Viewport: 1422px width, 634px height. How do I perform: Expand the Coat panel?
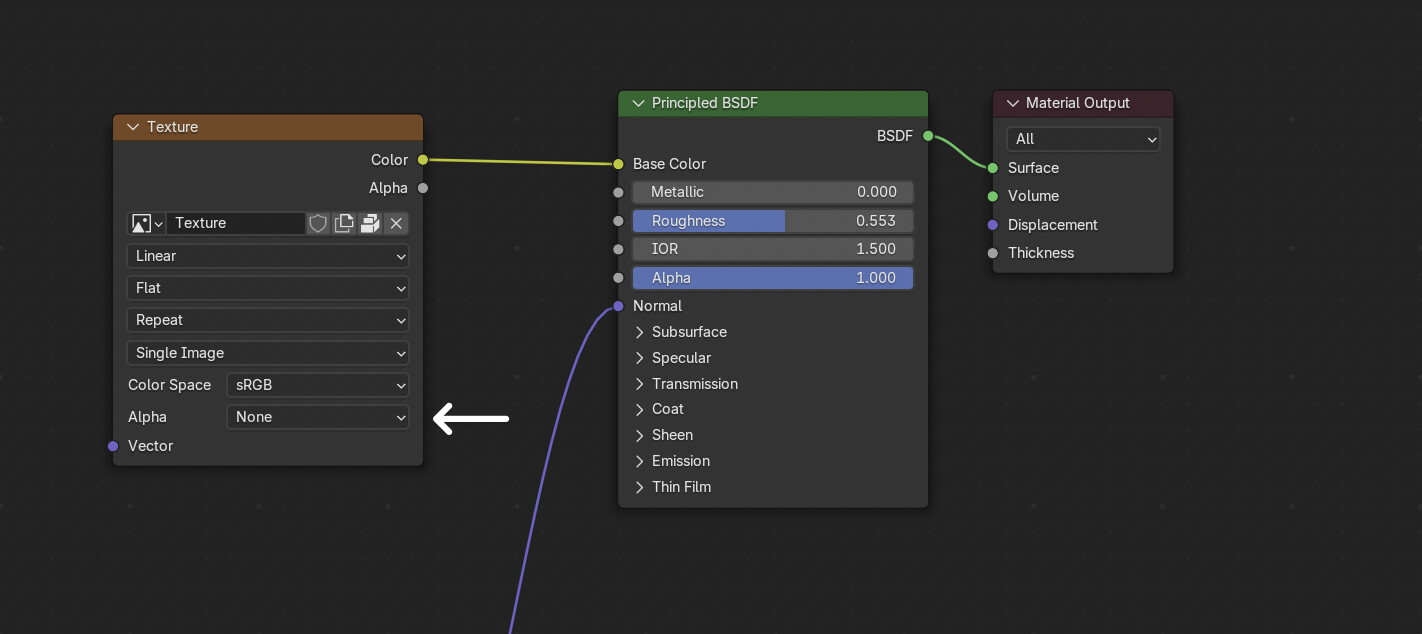point(640,409)
